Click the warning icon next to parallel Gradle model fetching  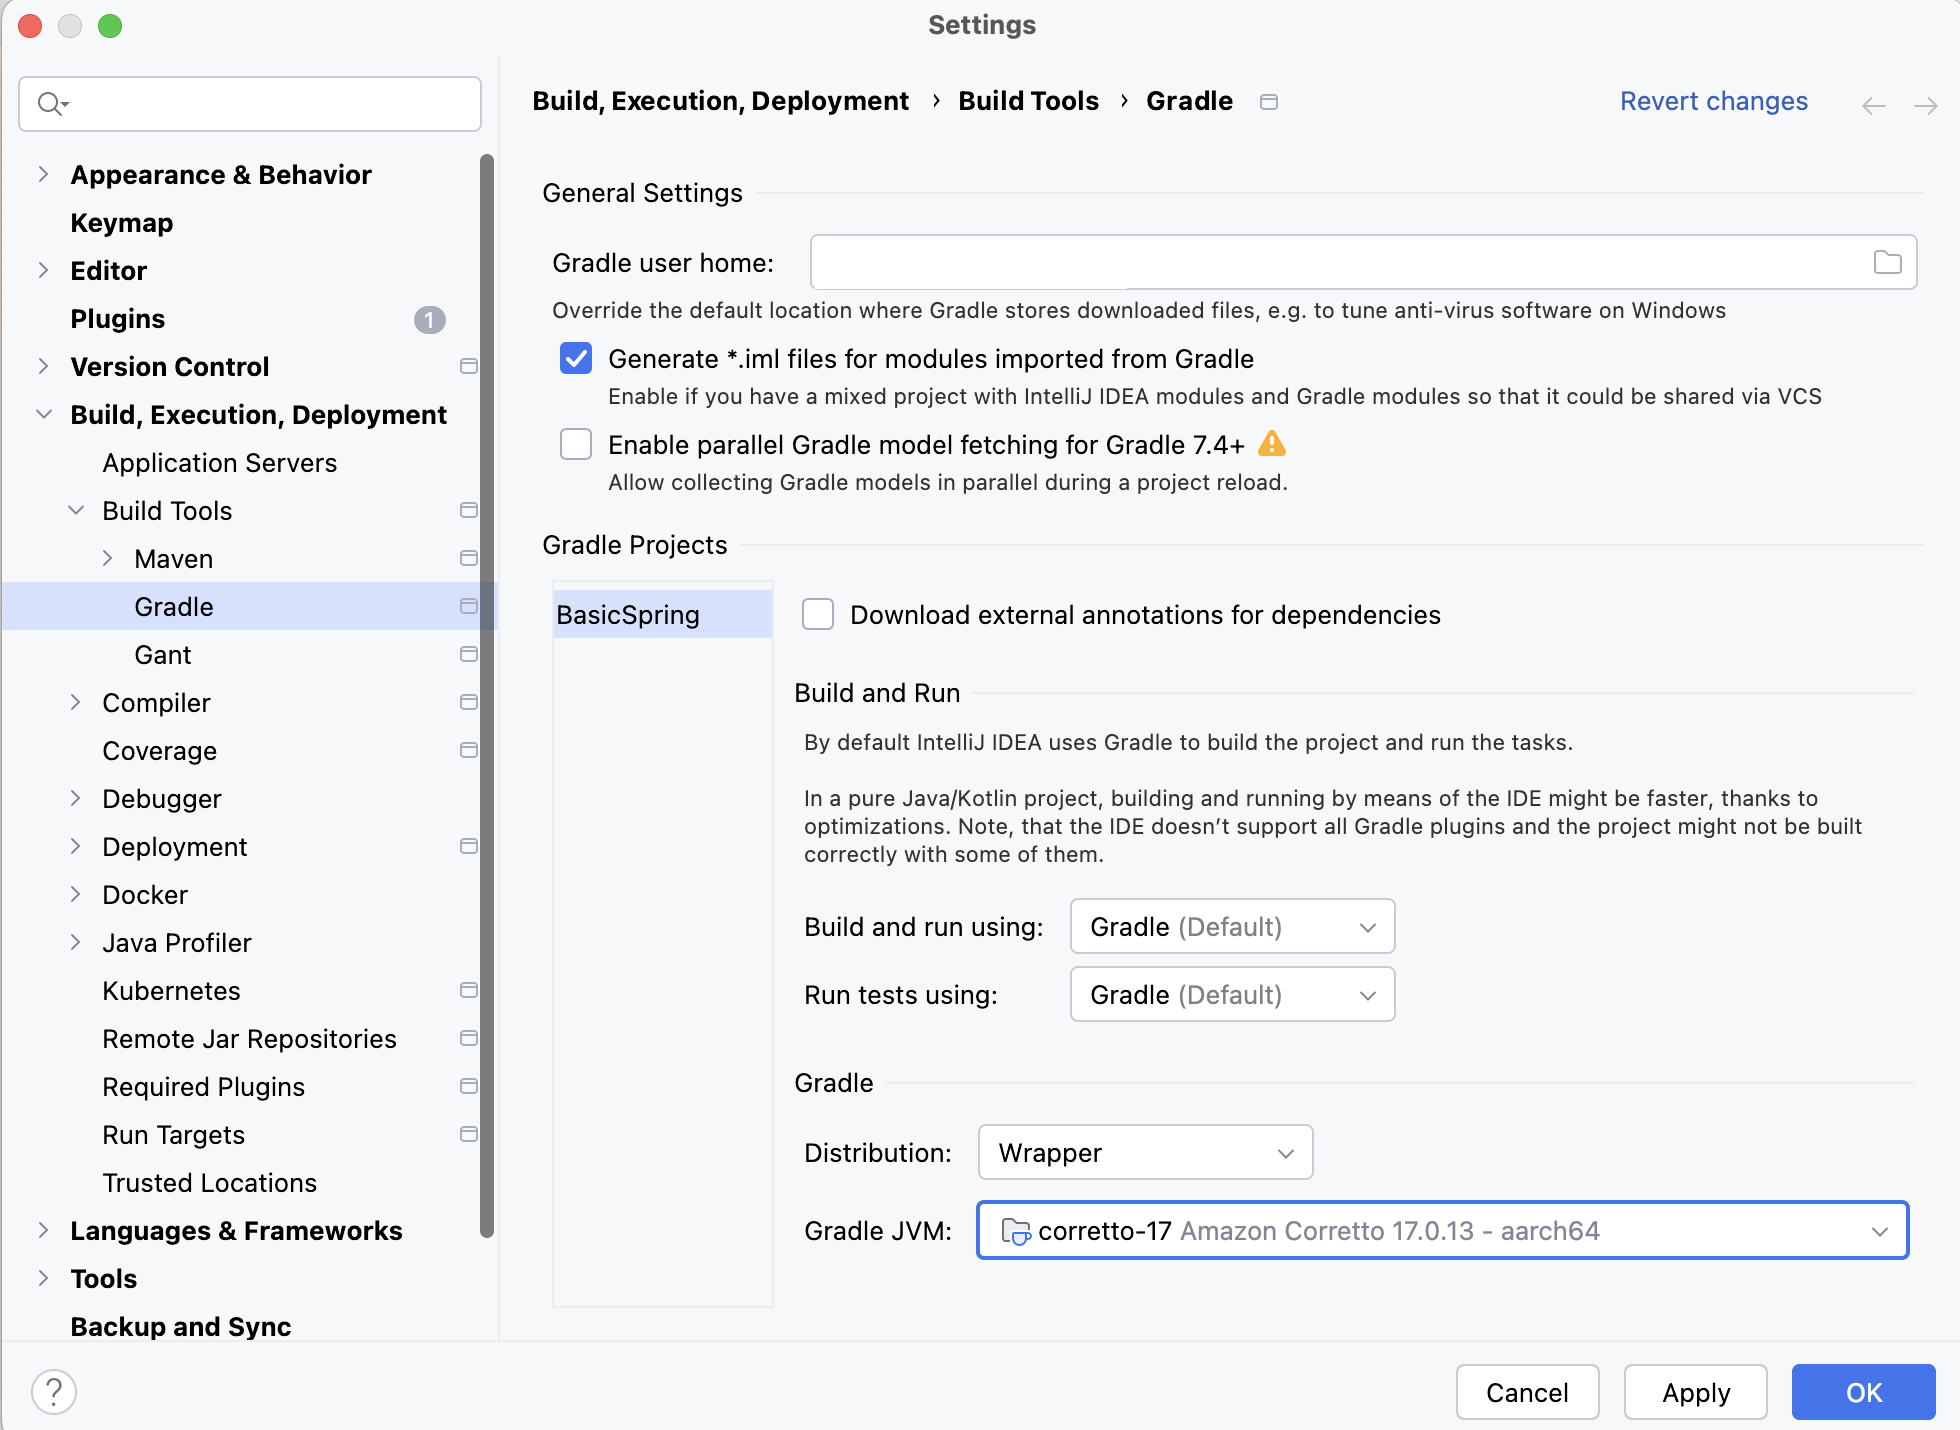pos(1271,444)
